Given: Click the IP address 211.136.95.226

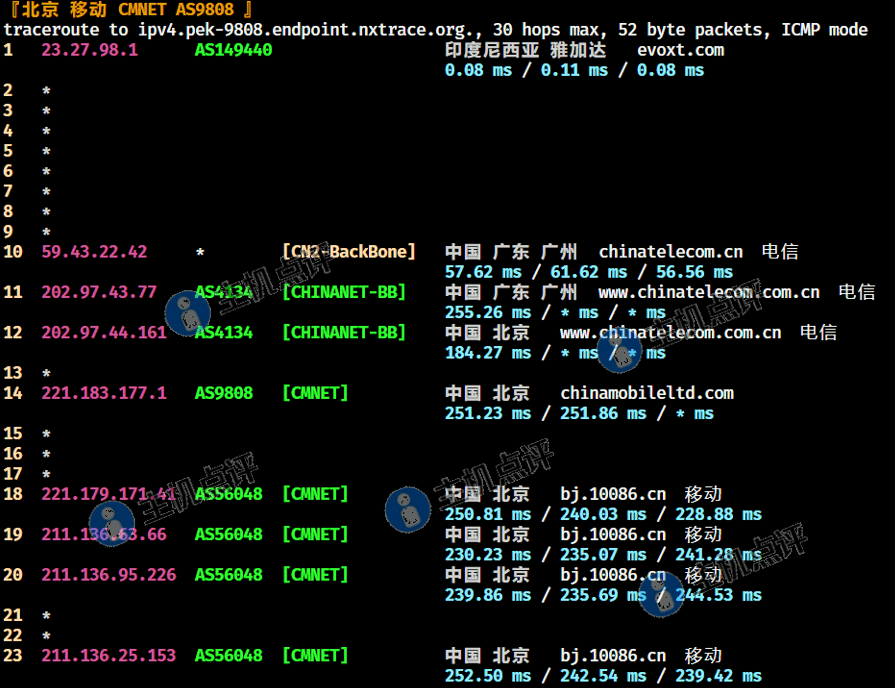Looking at the screenshot, I should 108,575.
